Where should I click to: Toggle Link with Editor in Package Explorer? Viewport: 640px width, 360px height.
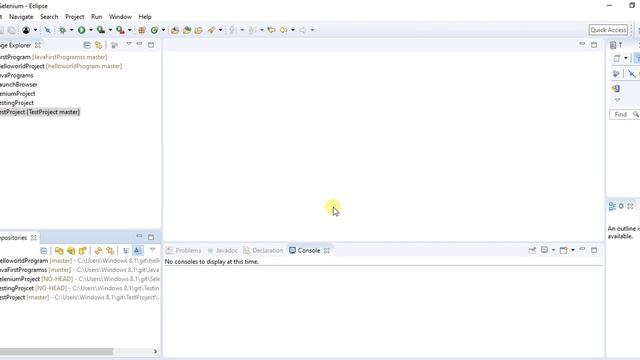98,45
